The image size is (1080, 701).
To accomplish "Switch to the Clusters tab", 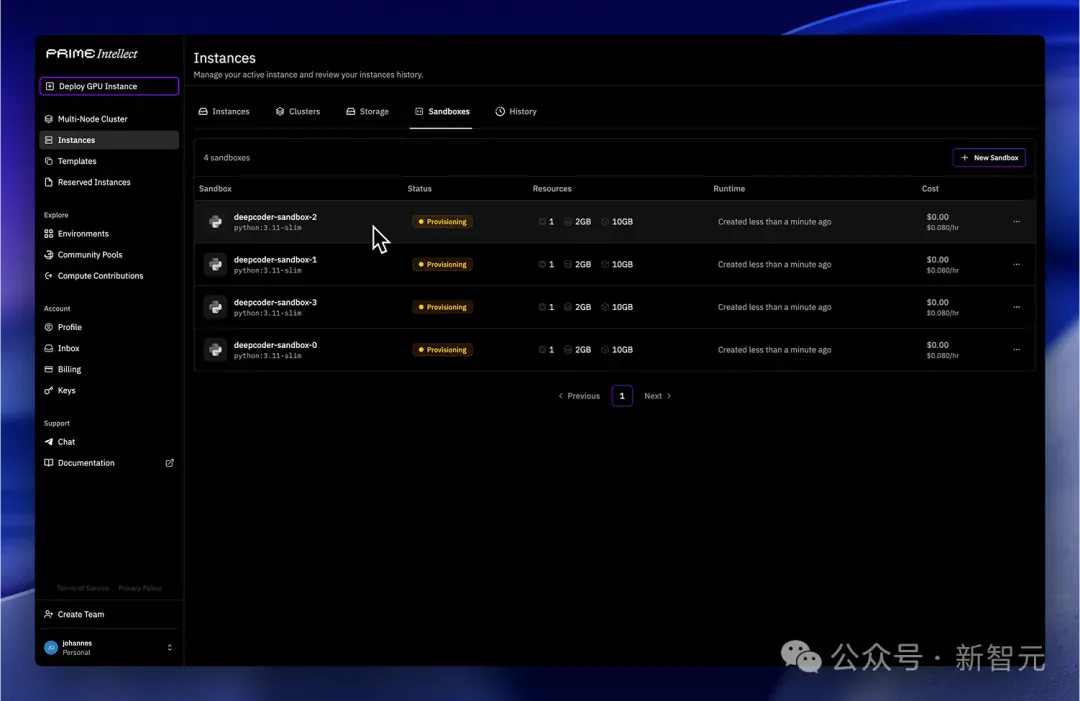I will click(x=298, y=112).
